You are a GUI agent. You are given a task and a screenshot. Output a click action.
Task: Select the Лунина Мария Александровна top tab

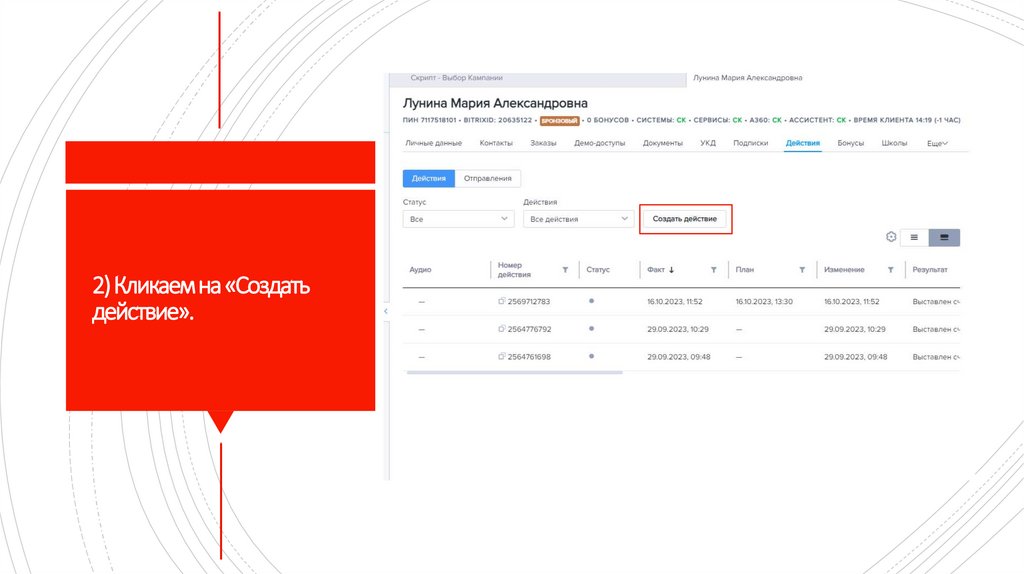[748, 78]
